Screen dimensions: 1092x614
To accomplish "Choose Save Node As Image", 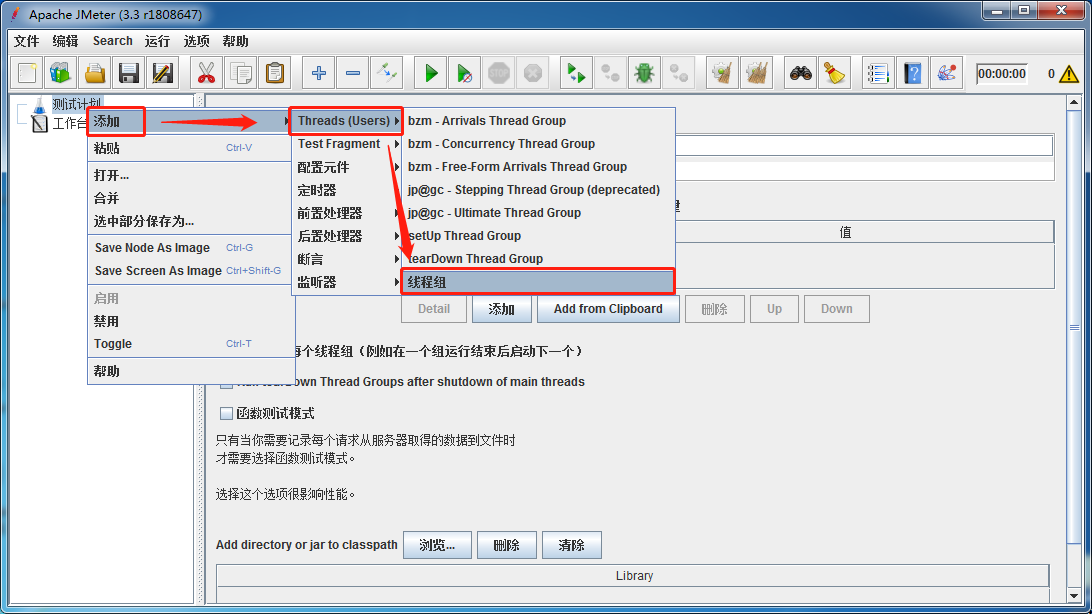I will point(189,248).
